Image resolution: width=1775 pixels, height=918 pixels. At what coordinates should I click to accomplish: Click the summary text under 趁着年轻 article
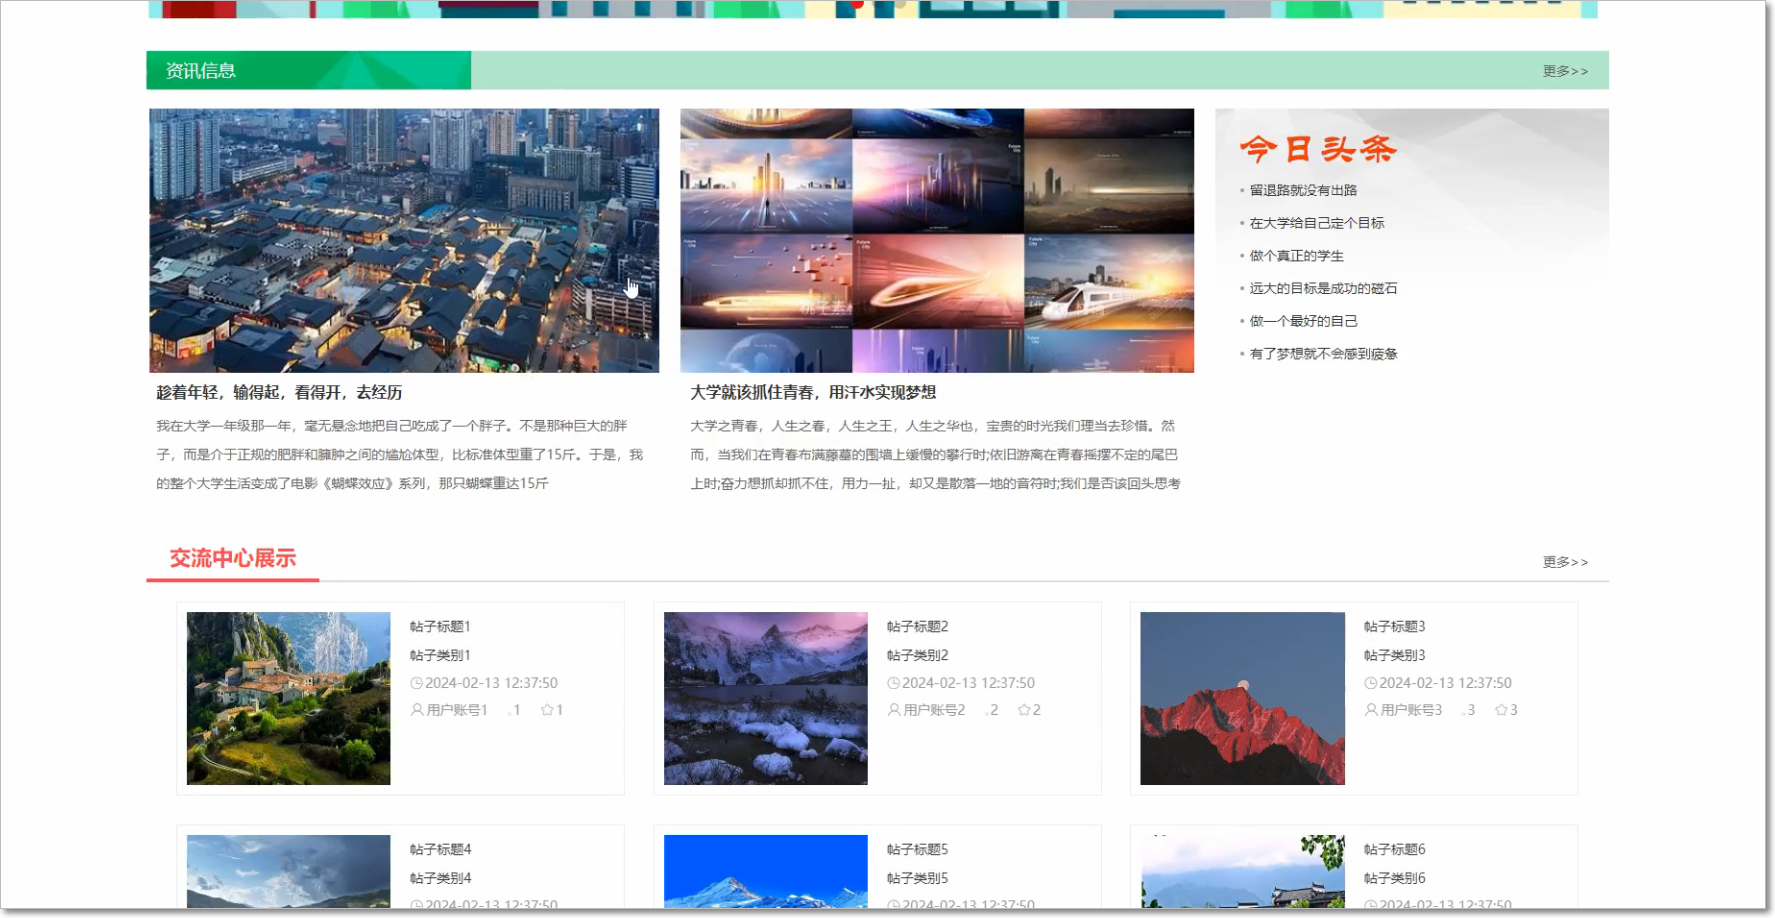coord(400,455)
